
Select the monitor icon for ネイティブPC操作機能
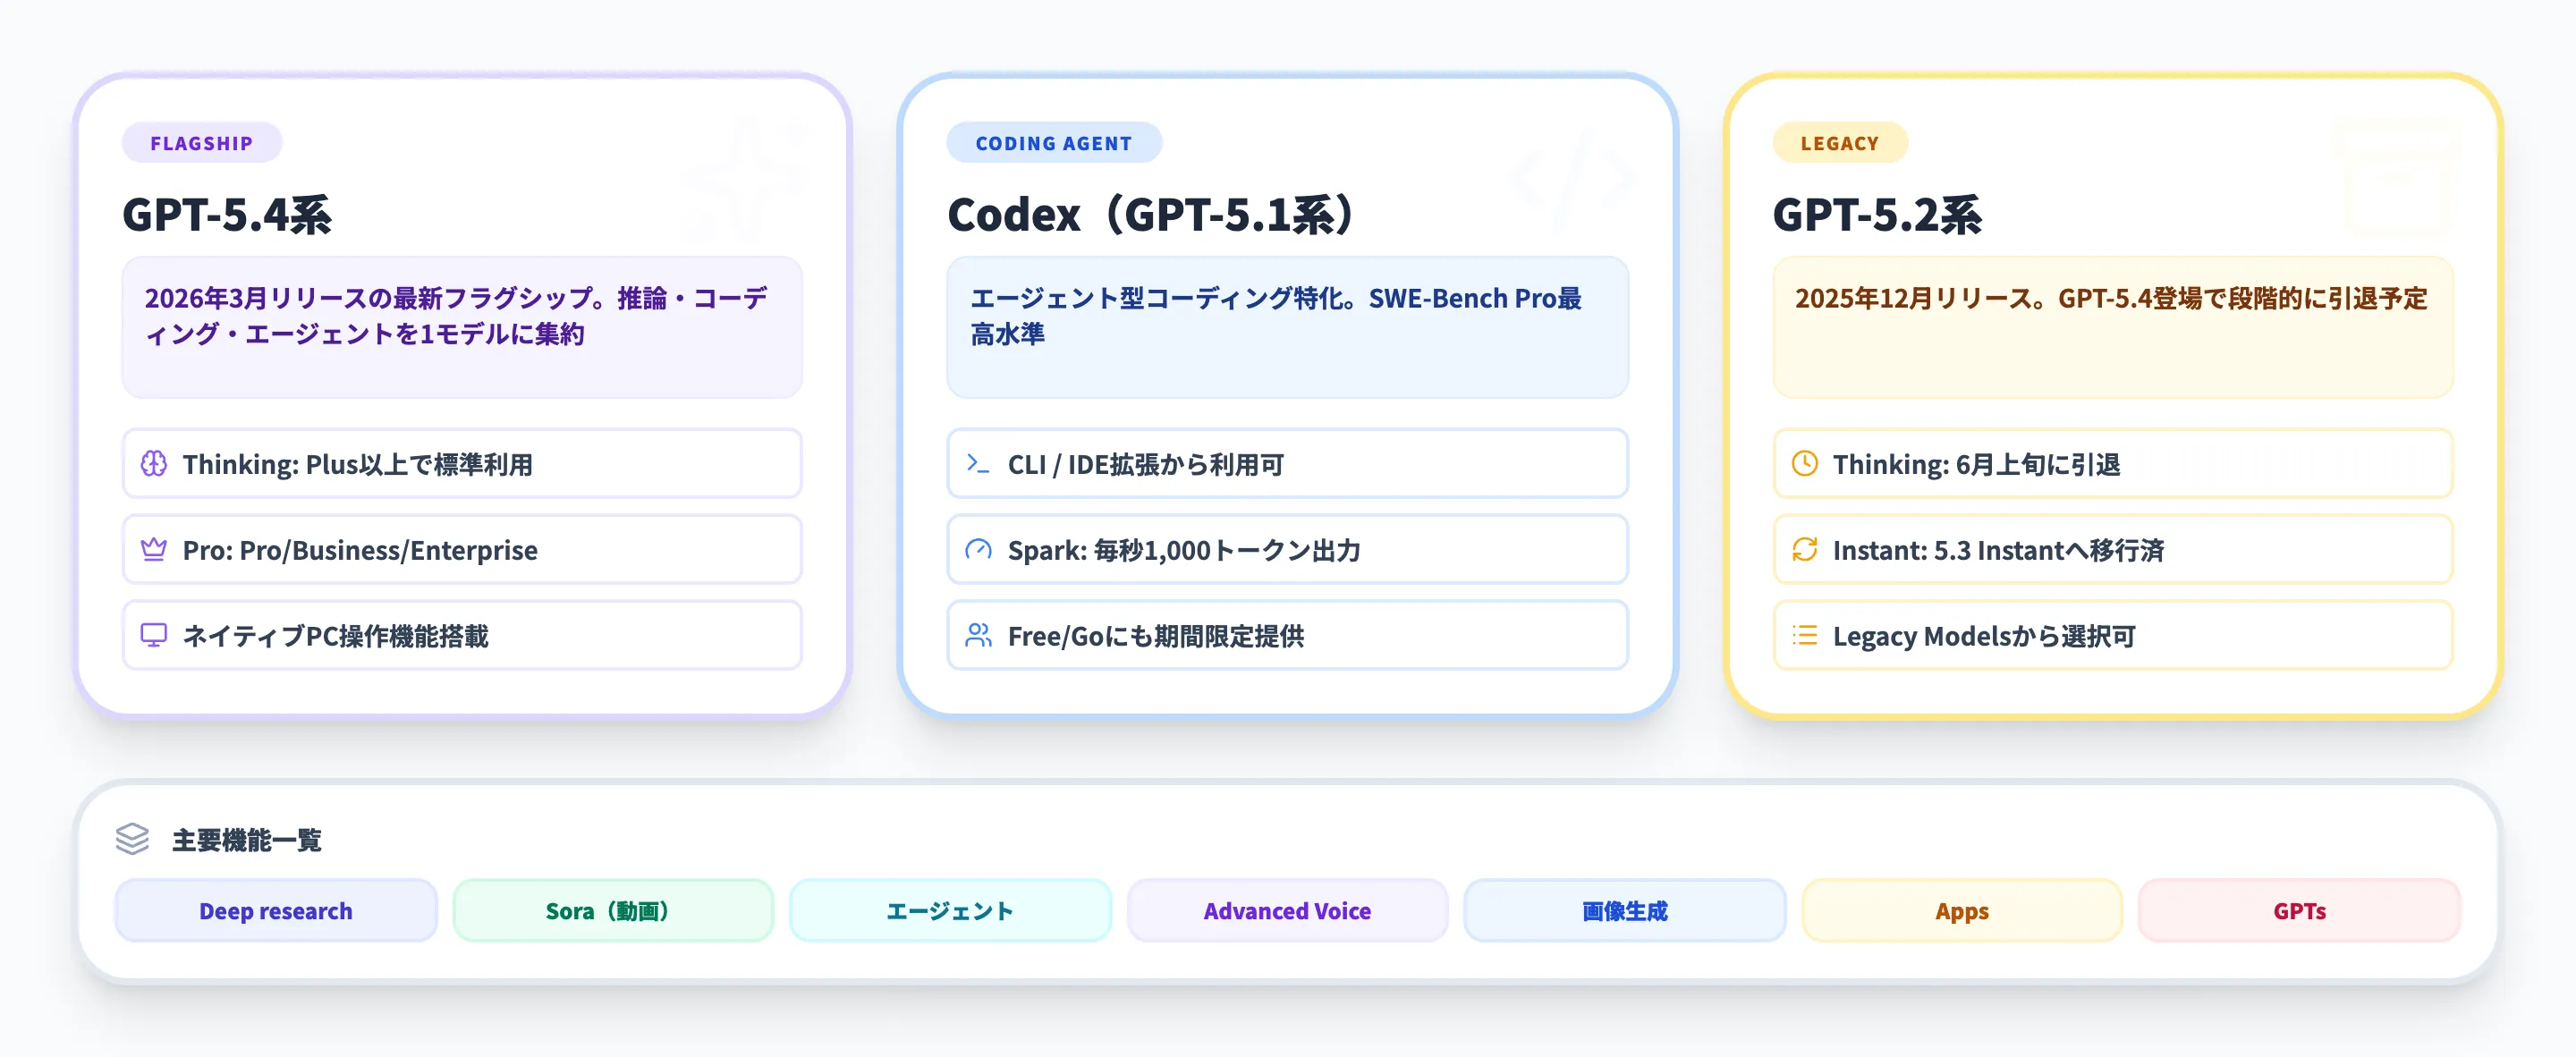click(x=155, y=635)
